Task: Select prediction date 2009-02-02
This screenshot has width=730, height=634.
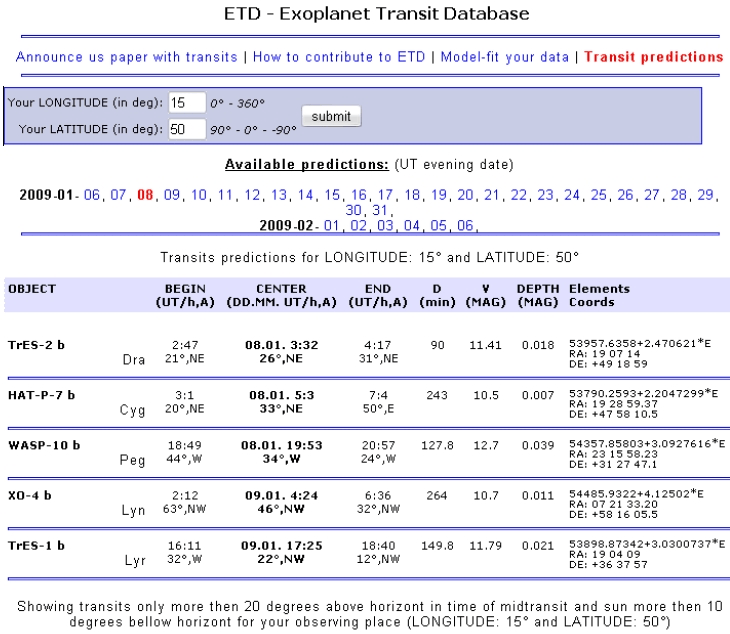Action: [x=358, y=225]
